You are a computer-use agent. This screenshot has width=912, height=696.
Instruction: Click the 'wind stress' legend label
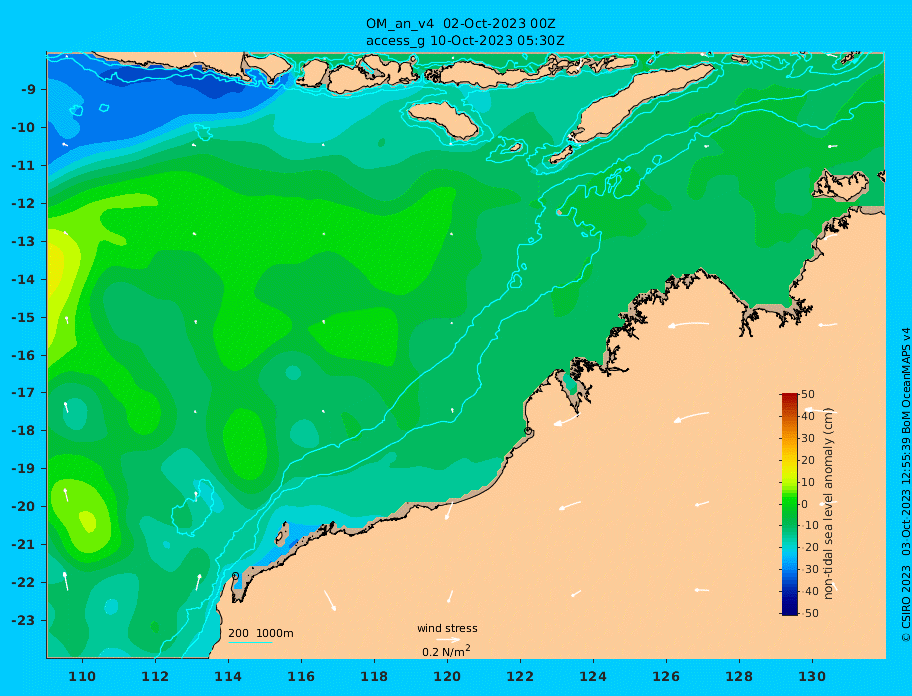(447, 629)
